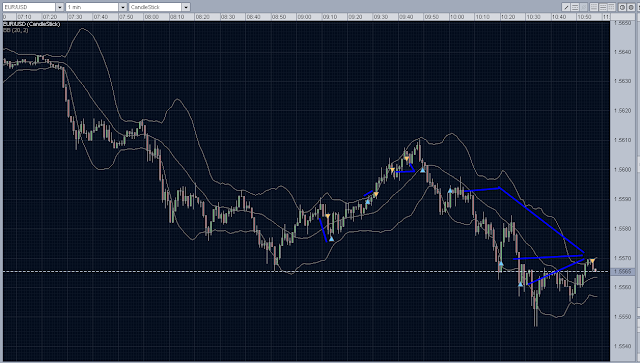
Task: Click the 09:00 mark on time axis
Action: (304, 17)
